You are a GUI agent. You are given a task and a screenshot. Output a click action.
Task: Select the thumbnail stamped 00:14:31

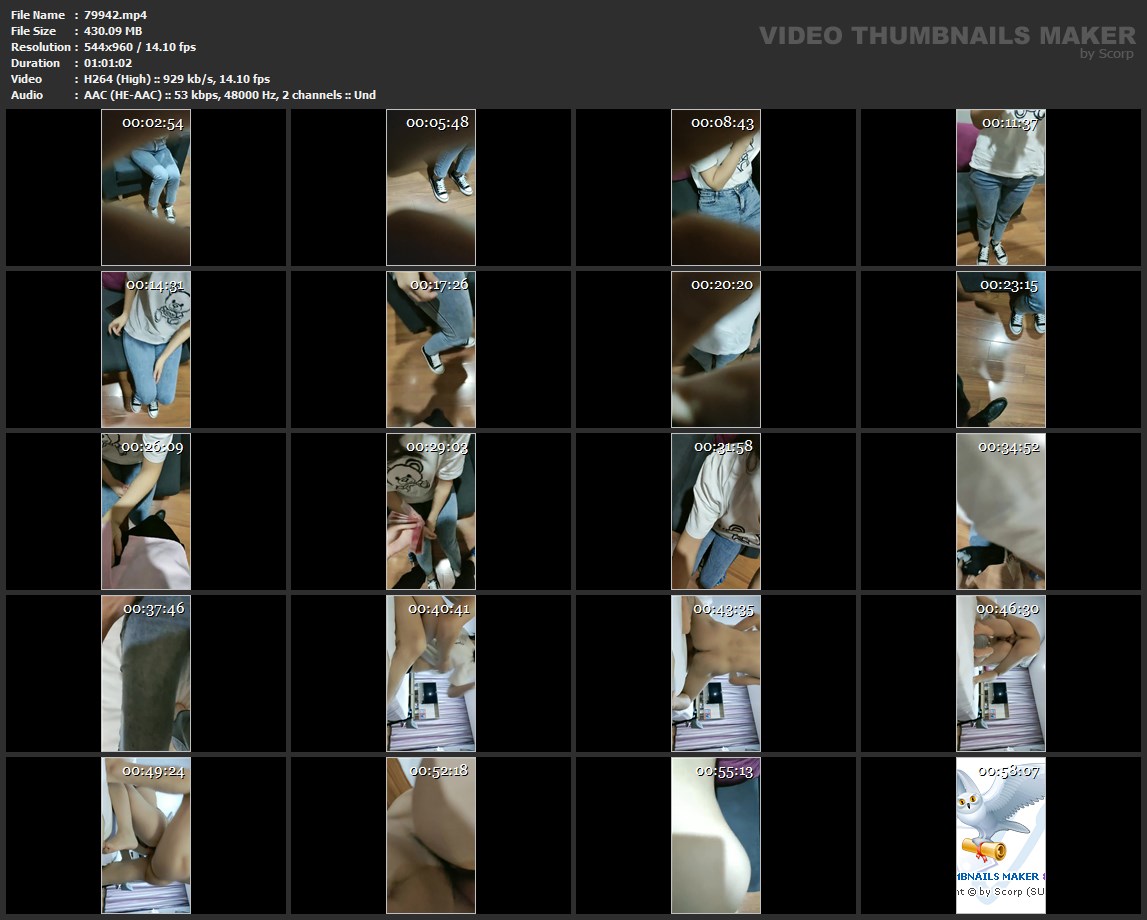(x=146, y=350)
